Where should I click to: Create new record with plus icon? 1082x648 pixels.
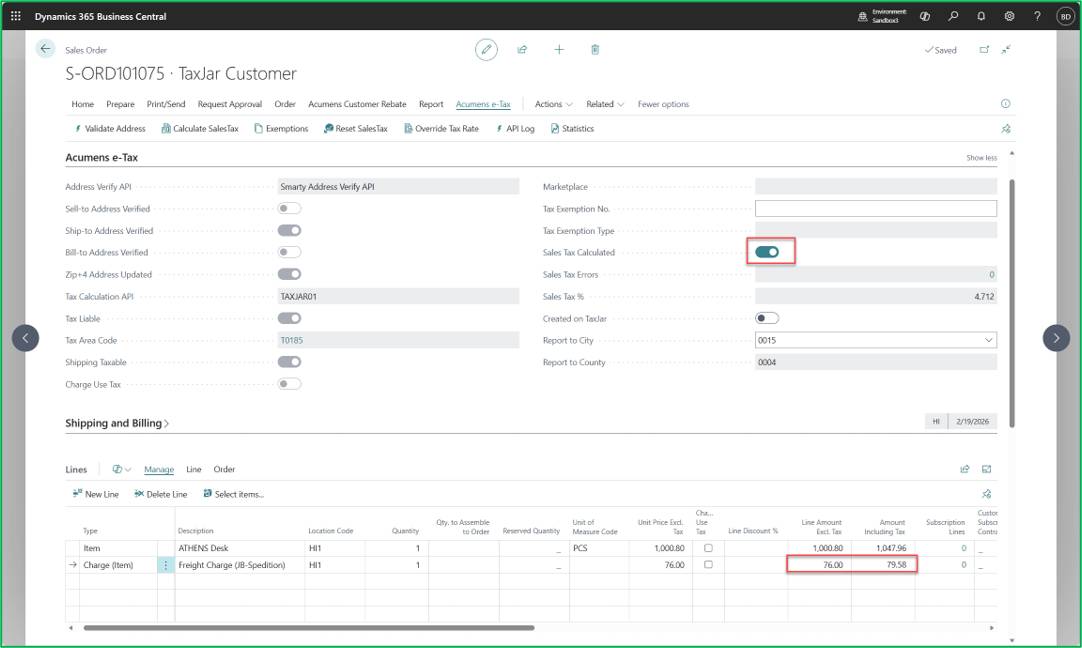[x=559, y=50]
